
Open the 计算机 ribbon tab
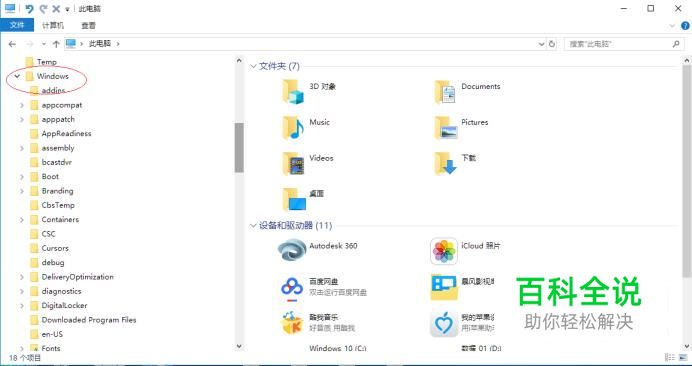tap(53, 25)
